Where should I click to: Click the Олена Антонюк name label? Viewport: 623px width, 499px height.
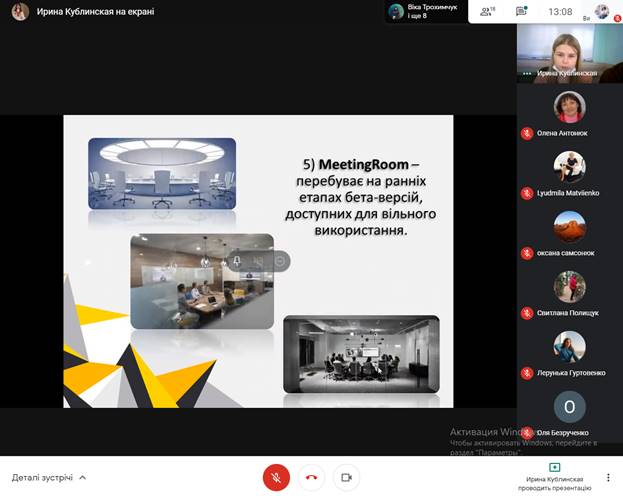(x=562, y=133)
